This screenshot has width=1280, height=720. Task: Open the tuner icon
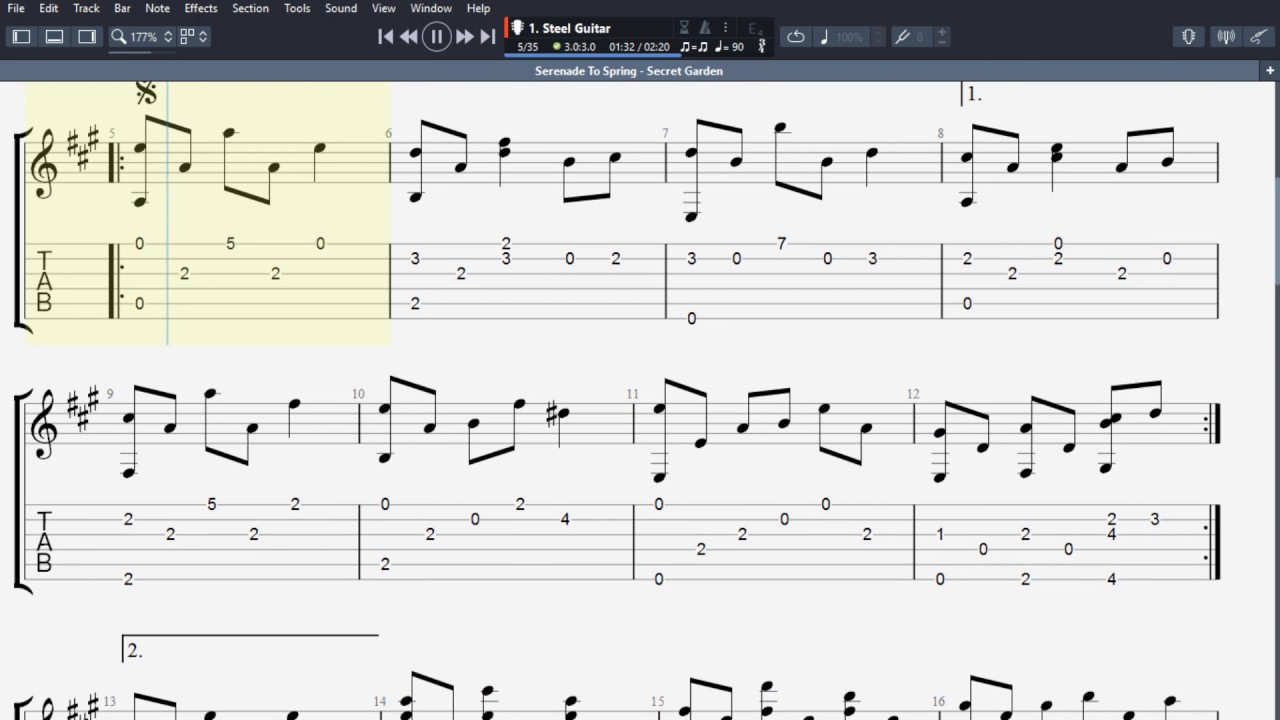tap(1225, 37)
